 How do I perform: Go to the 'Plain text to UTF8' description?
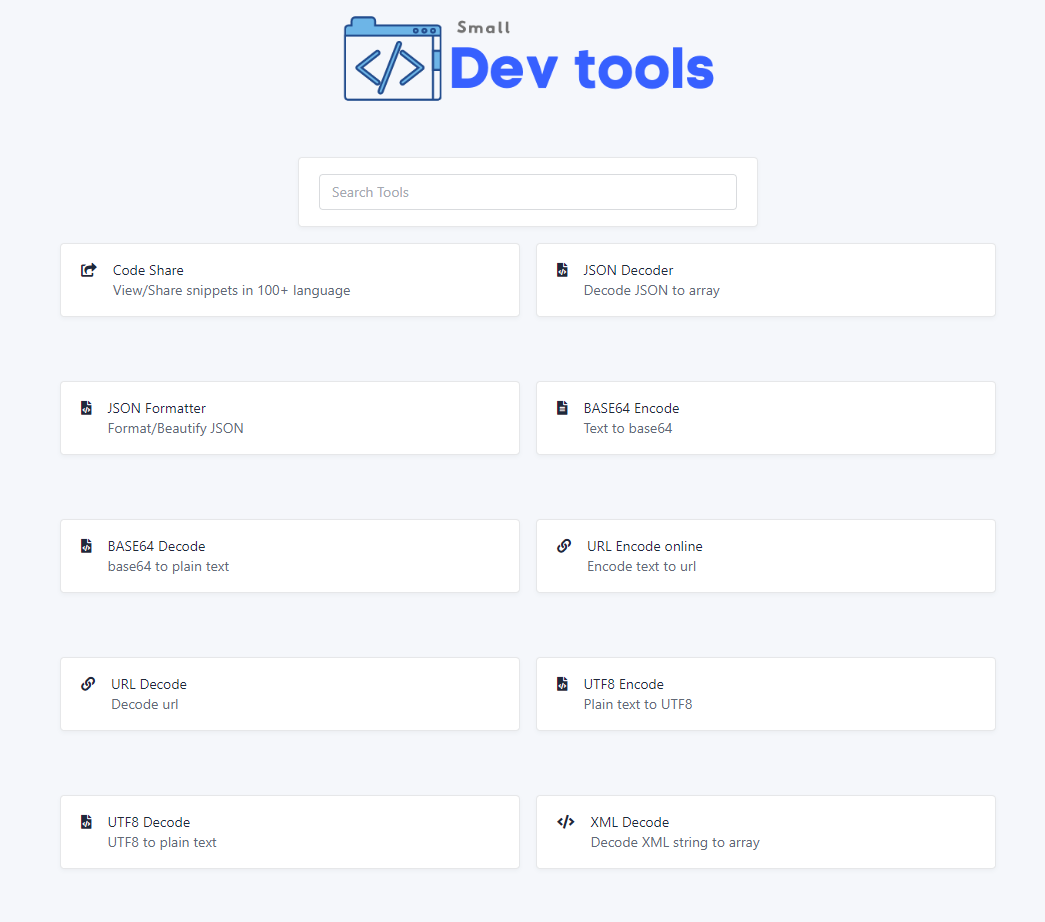click(x=637, y=704)
